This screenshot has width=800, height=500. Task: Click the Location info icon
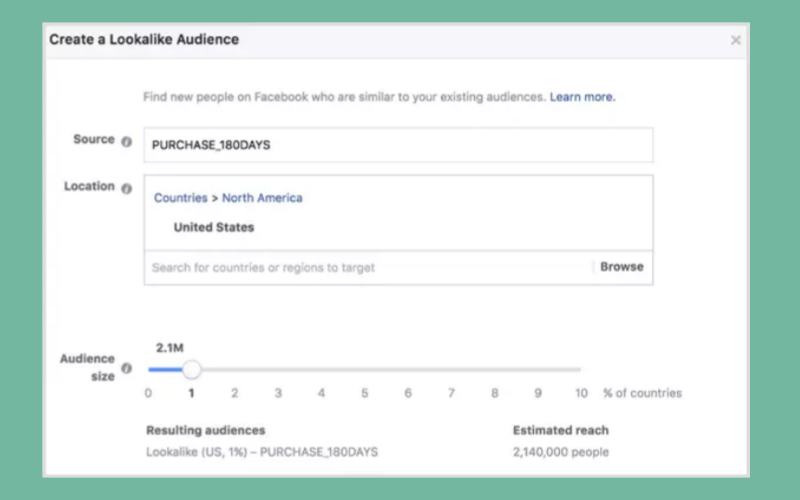pos(127,188)
